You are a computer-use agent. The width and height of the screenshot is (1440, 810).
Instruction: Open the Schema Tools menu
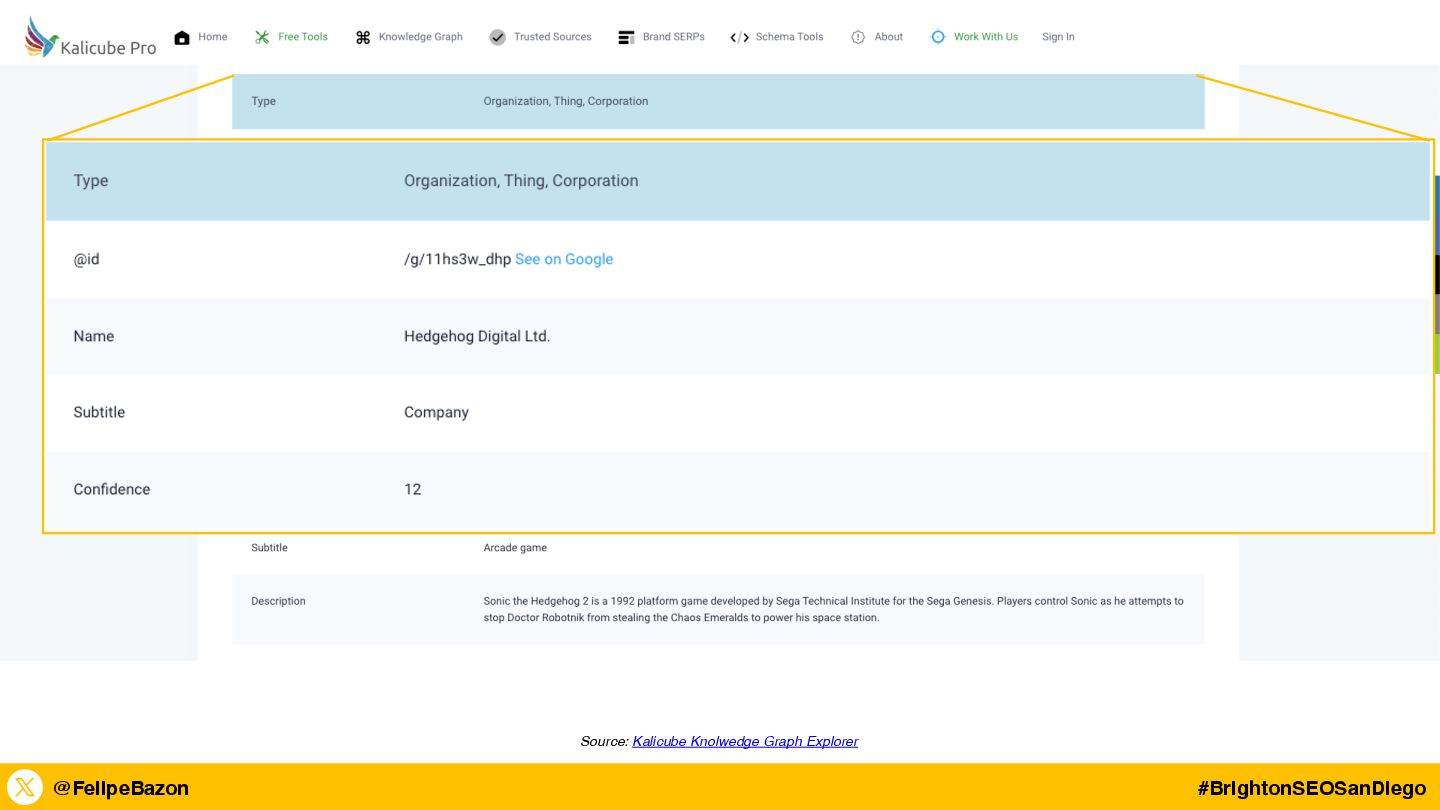click(790, 37)
